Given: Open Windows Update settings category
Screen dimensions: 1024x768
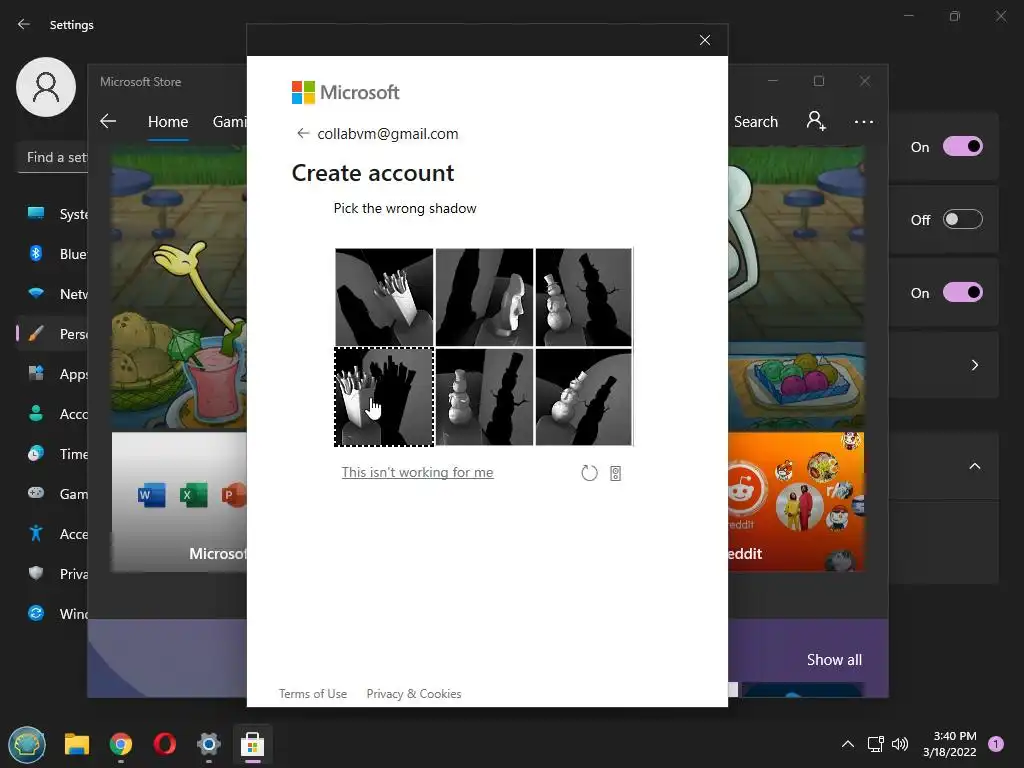Looking at the screenshot, I should tap(52, 614).
